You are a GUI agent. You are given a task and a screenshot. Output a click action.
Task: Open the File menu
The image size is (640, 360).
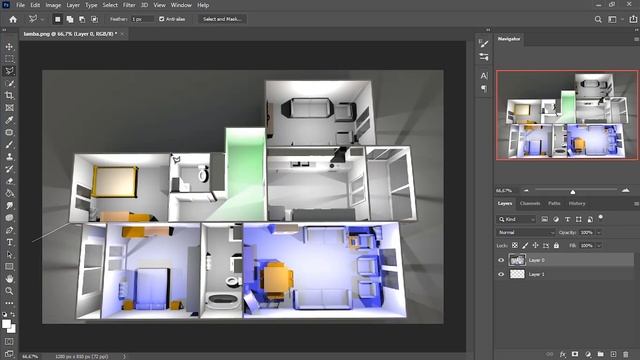pos(20,5)
